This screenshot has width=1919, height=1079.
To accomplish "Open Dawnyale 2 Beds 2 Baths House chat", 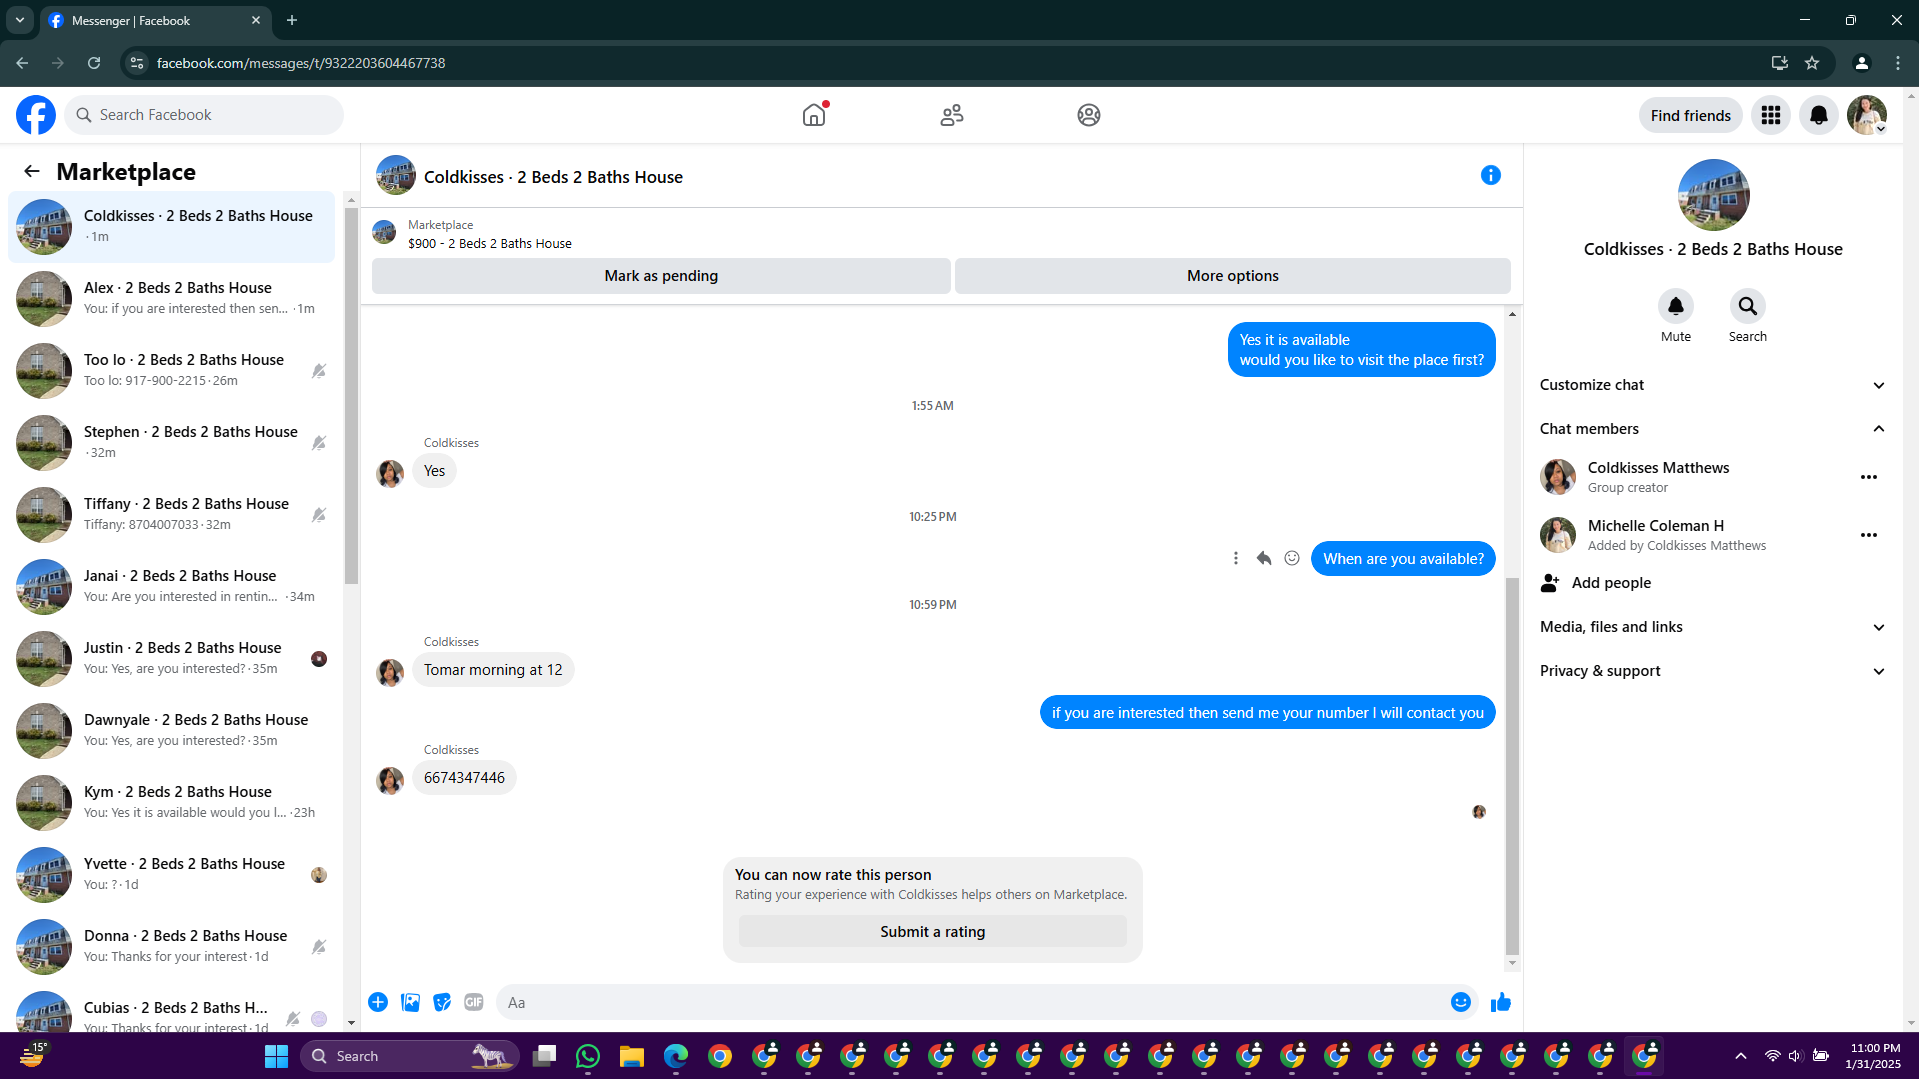I will tap(171, 731).
